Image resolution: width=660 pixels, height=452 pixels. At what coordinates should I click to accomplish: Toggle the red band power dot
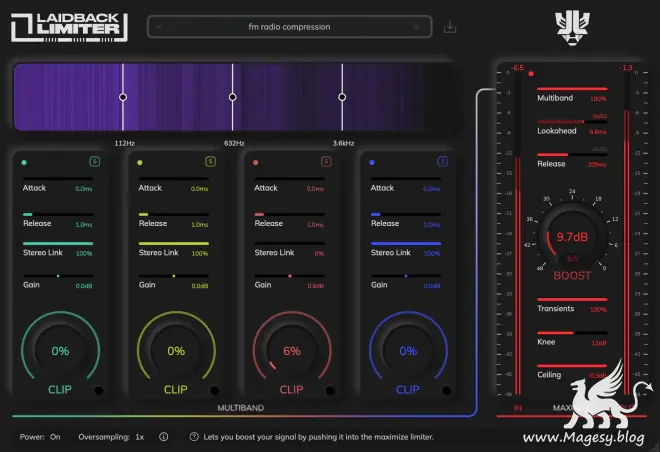click(x=255, y=162)
